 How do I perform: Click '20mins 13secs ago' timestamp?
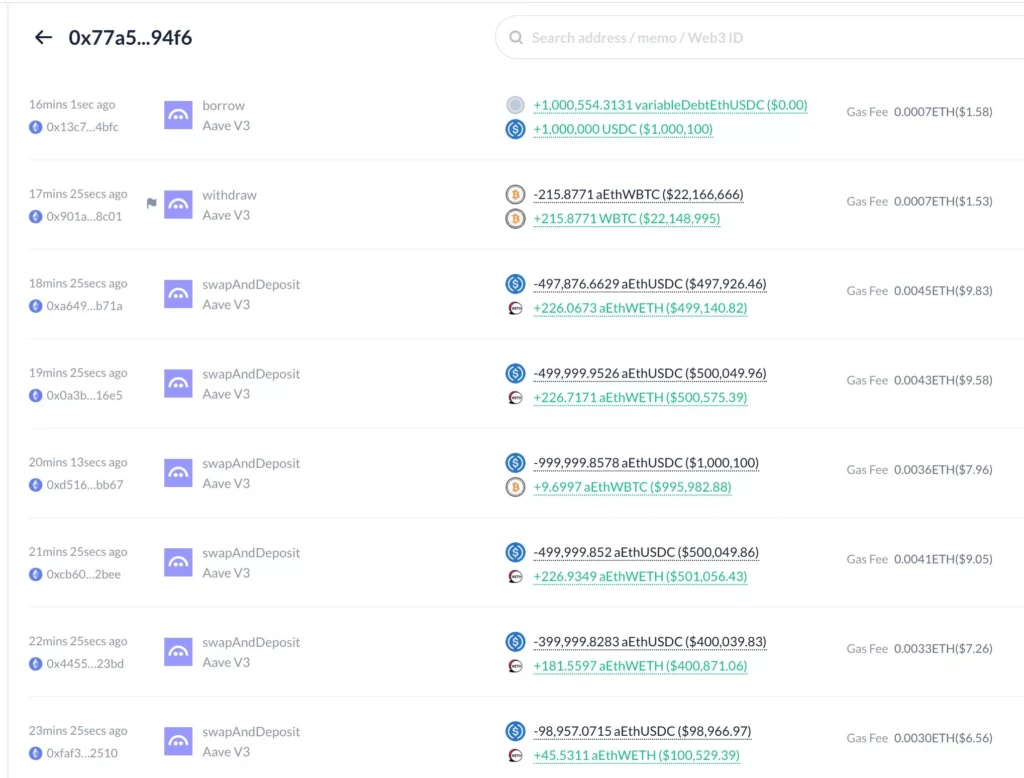point(78,462)
